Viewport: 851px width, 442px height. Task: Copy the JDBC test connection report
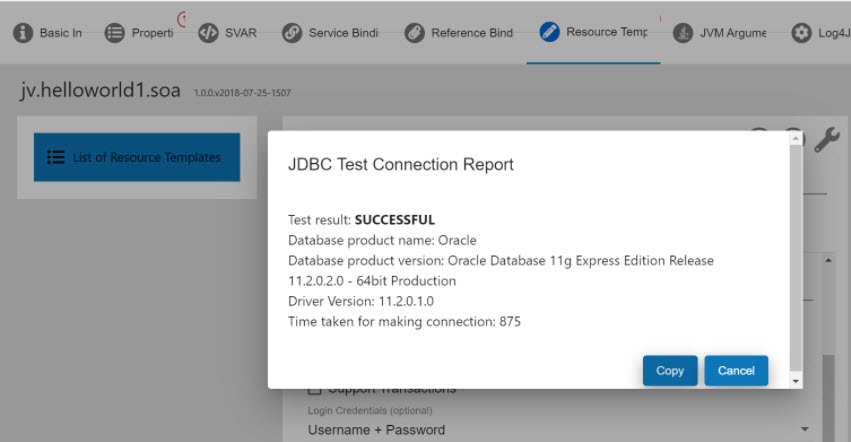tap(669, 370)
